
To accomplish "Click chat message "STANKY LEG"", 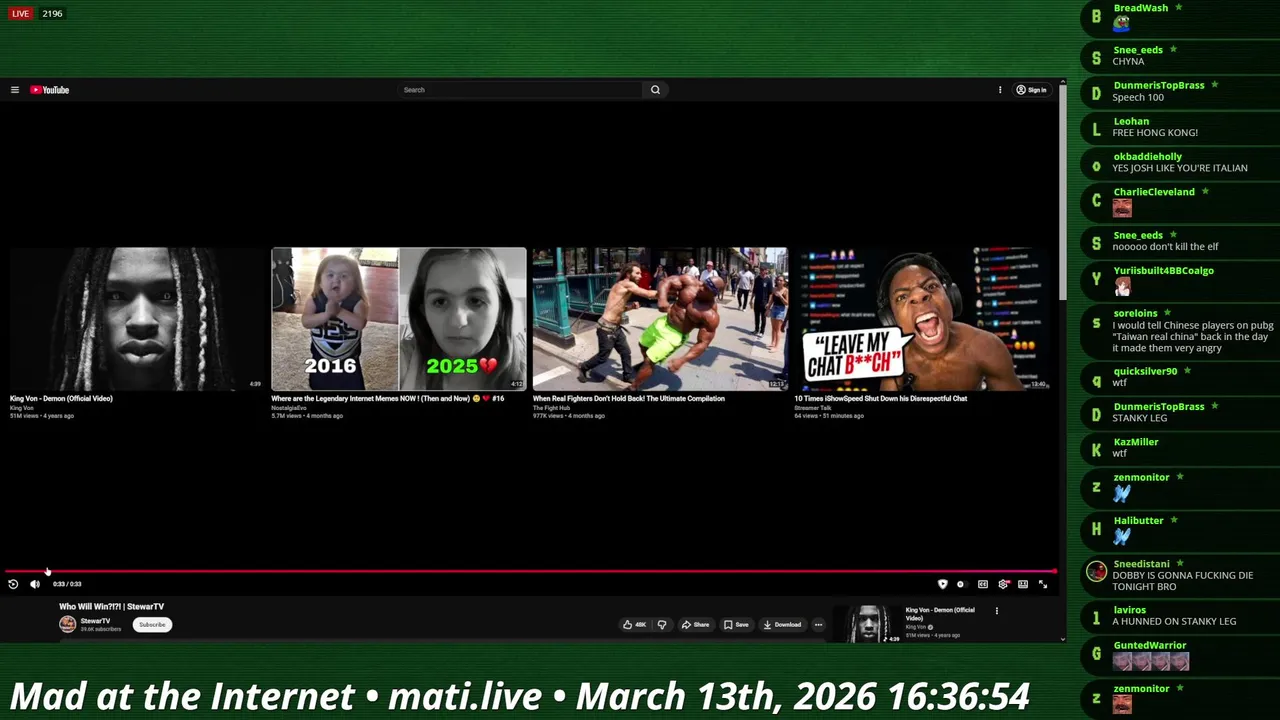I will click(x=1140, y=418).
